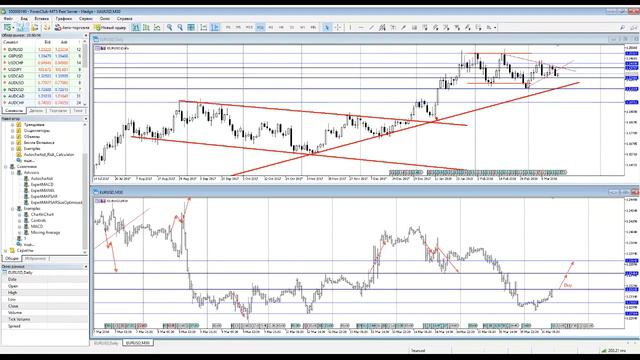
Task: Open the Navigator toolbar icon
Action: [35, 27]
